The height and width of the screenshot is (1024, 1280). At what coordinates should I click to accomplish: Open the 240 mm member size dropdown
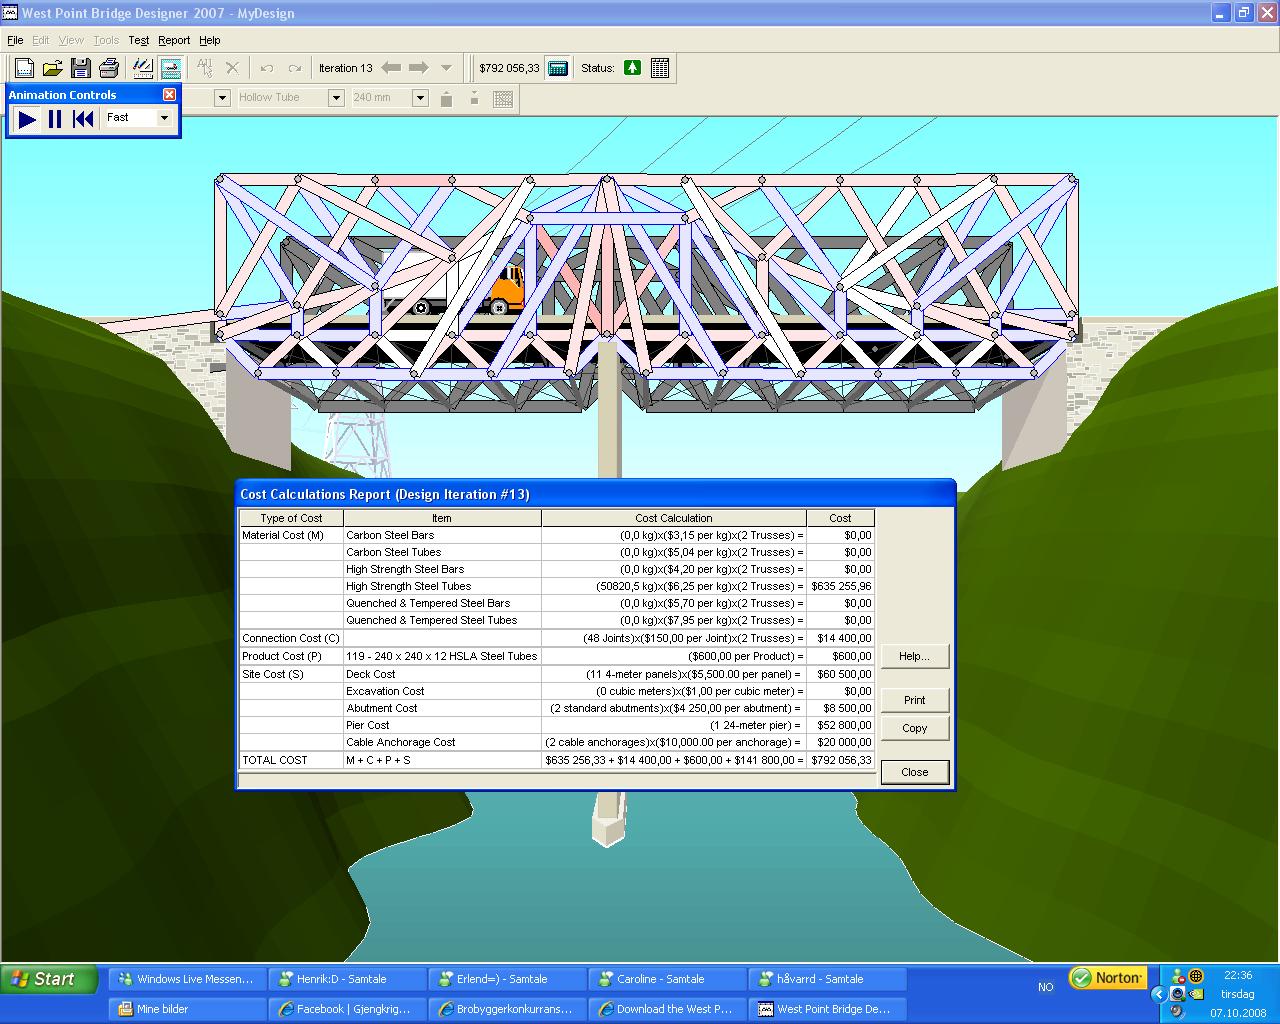coord(420,97)
